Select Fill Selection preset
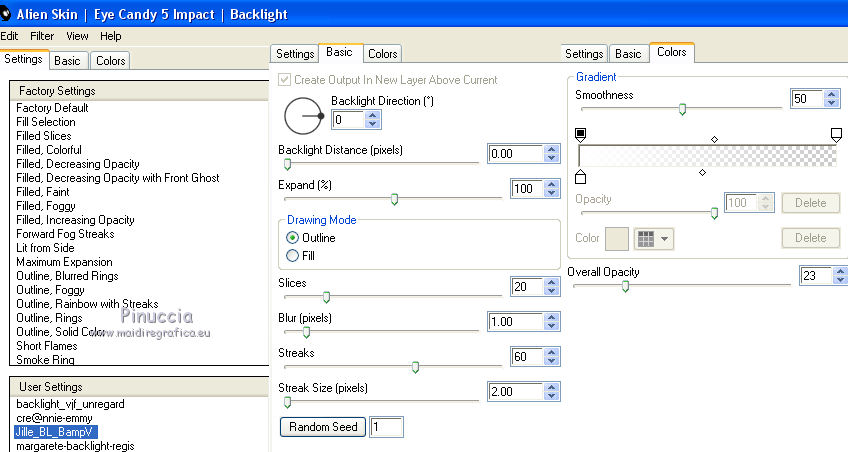 tap(46, 122)
